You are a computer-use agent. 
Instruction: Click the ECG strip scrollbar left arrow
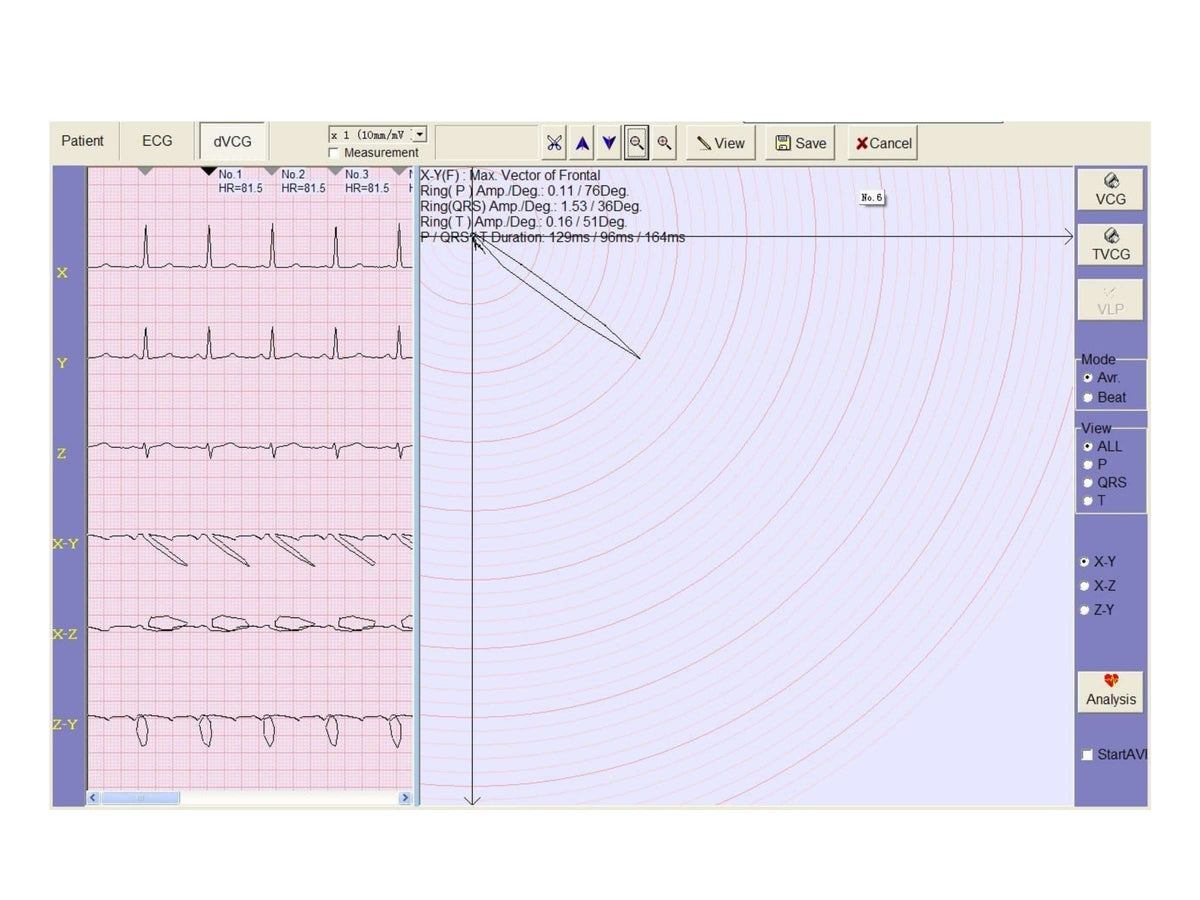(94, 798)
